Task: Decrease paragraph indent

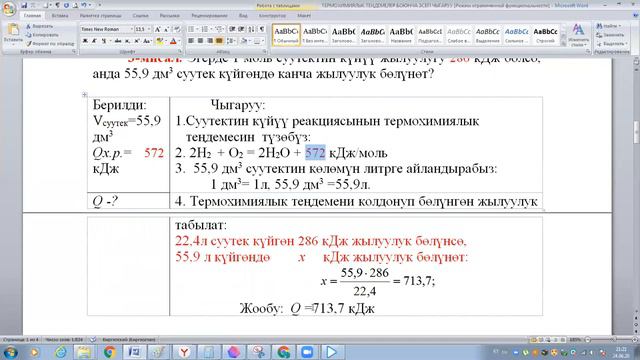Action: pyautogui.click(x=232, y=29)
